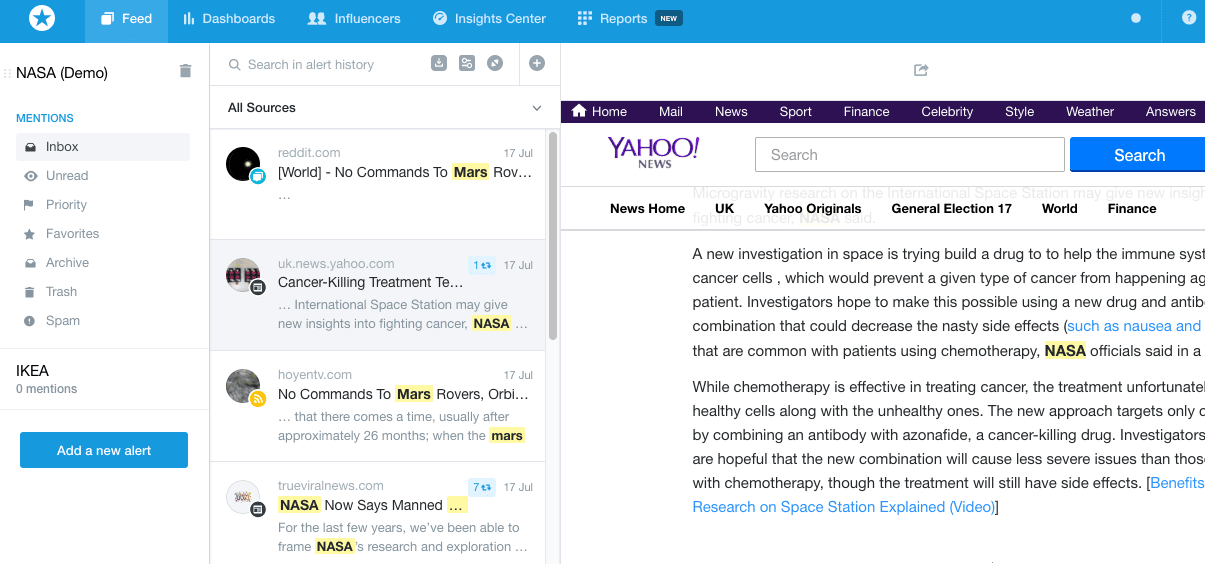The width and height of the screenshot is (1205, 564).
Task: Click Finance in Yahoo purple bar
Action: [867, 112]
